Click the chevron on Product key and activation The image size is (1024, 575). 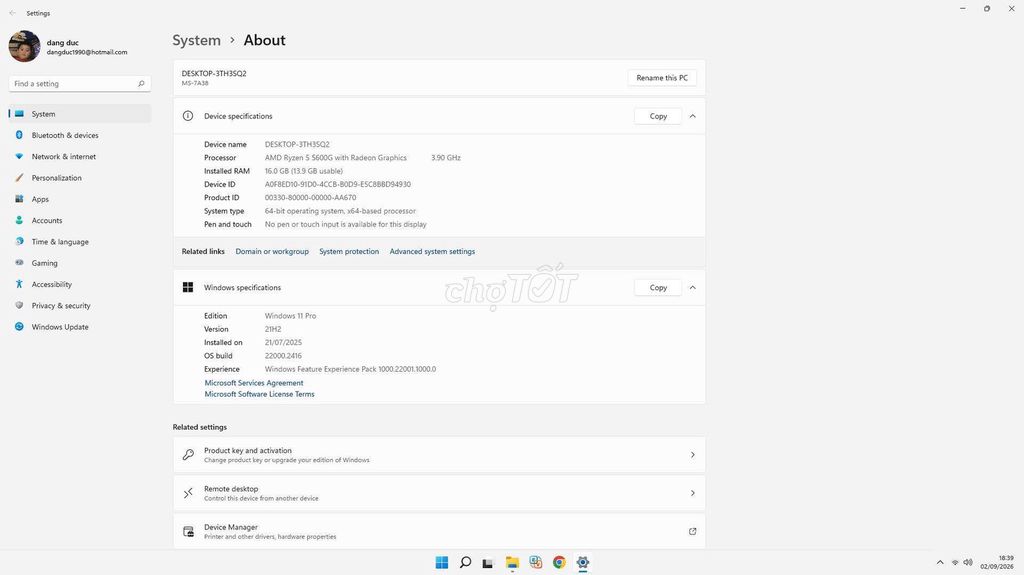pyautogui.click(x=692, y=455)
